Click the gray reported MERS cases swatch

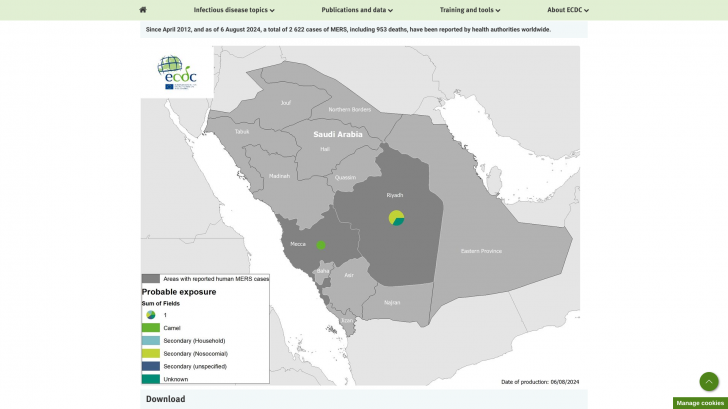pos(151,279)
